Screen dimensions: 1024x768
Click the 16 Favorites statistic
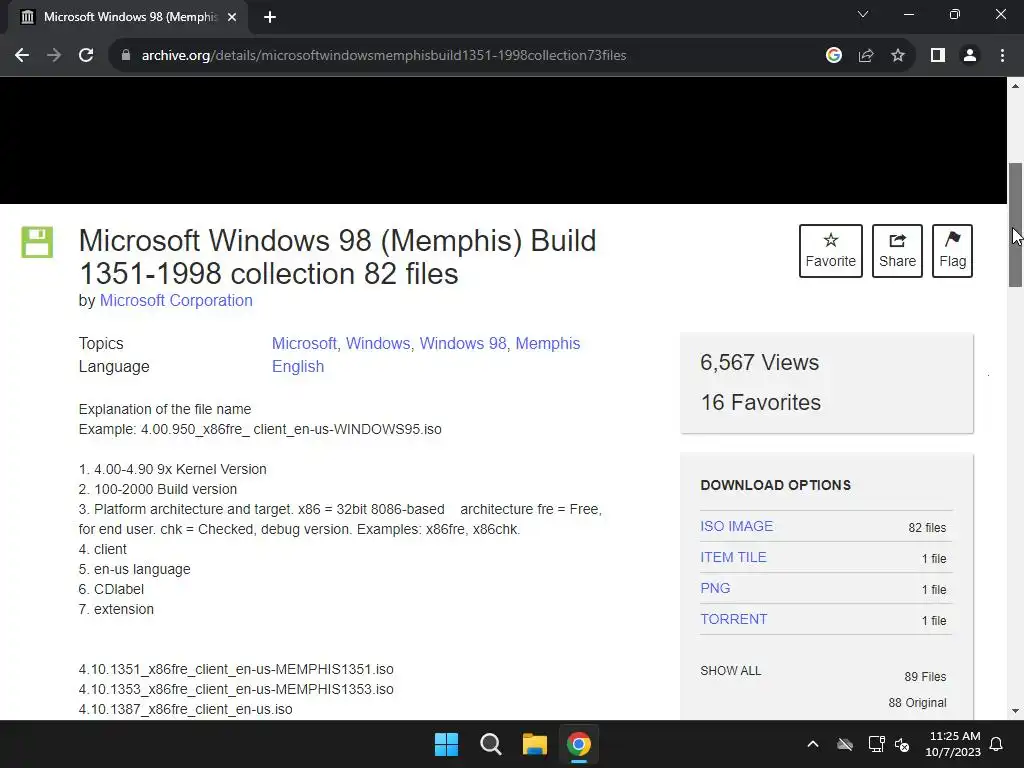tap(761, 402)
